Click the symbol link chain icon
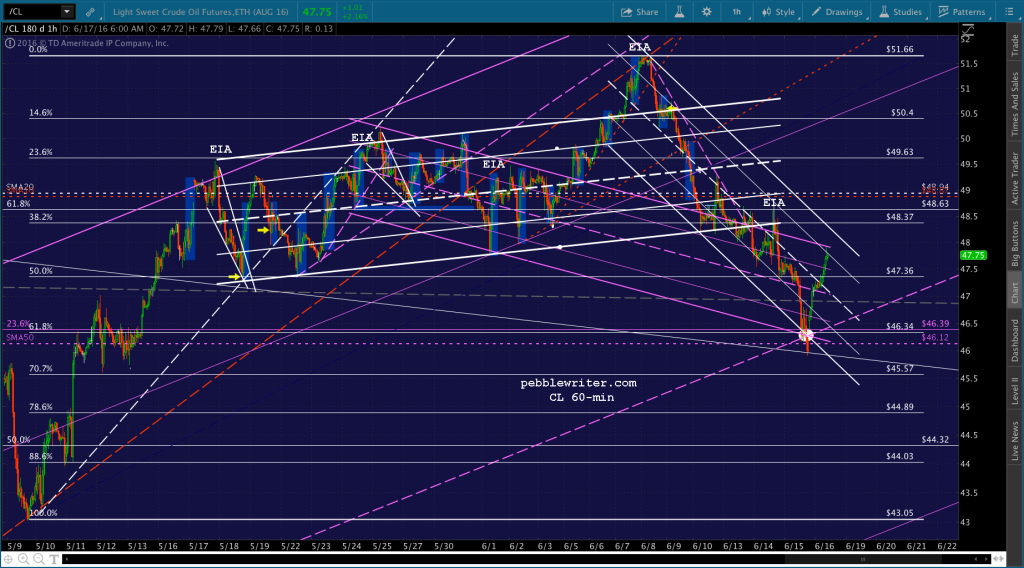 [x=90, y=12]
